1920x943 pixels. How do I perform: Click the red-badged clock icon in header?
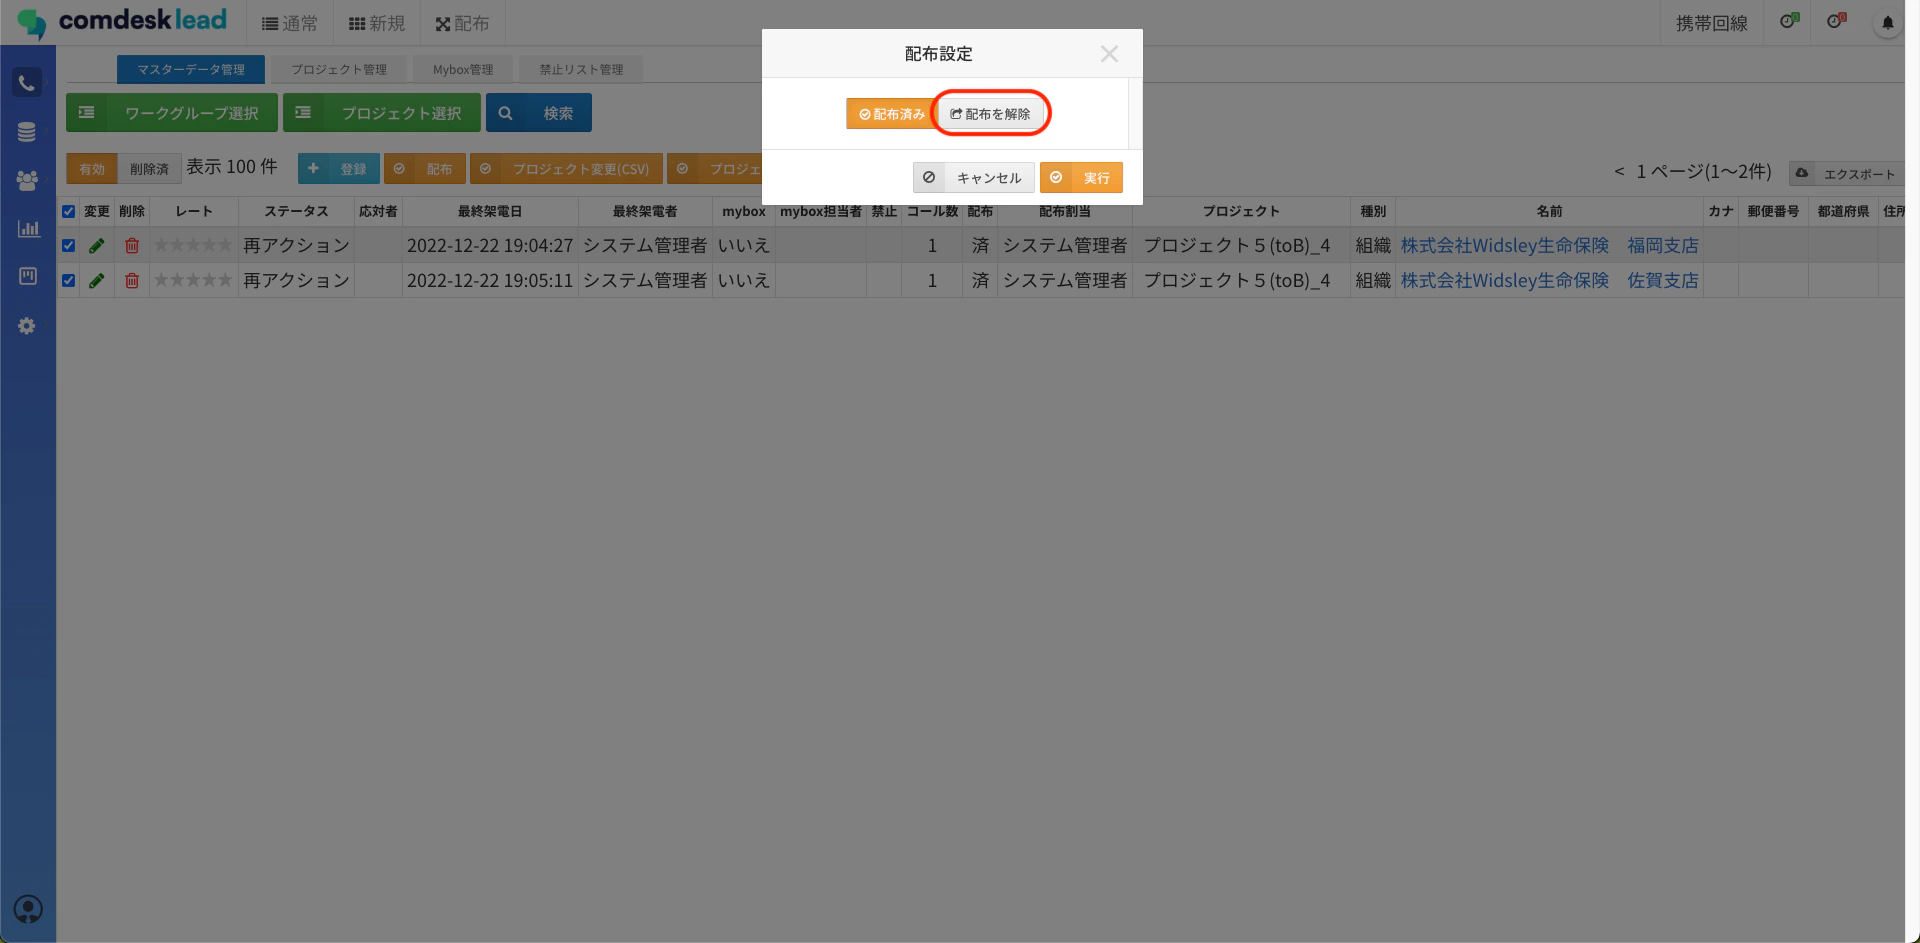pyautogui.click(x=1836, y=21)
